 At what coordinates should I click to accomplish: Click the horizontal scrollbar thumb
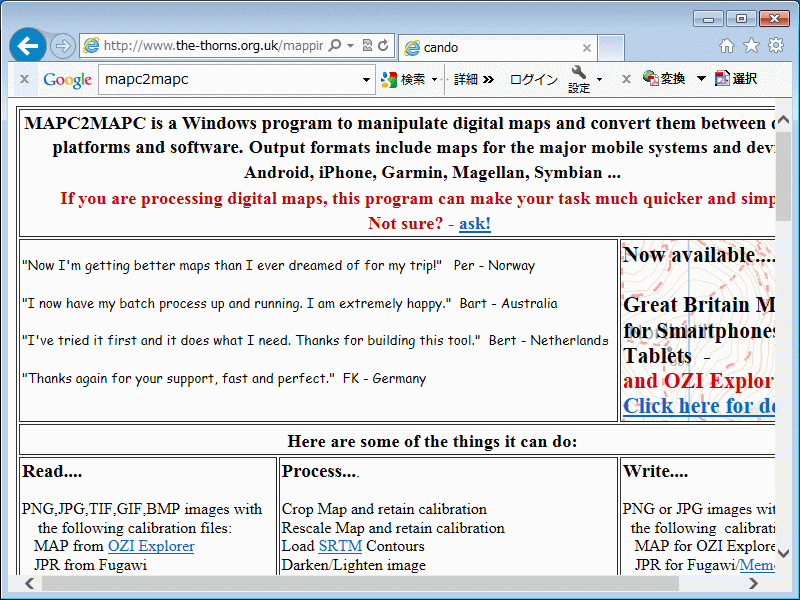(x=360, y=583)
